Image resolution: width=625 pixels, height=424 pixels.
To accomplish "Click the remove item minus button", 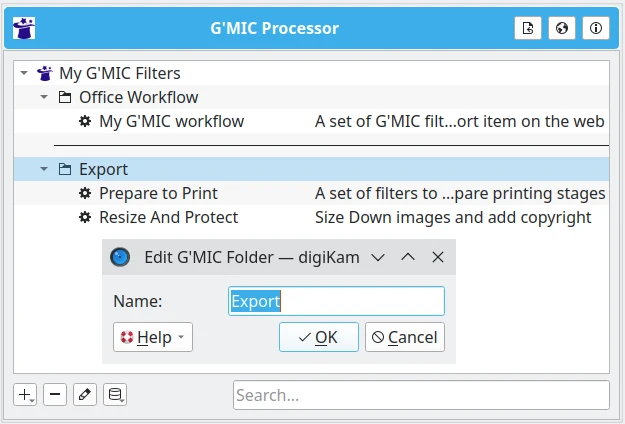I will (x=56, y=395).
